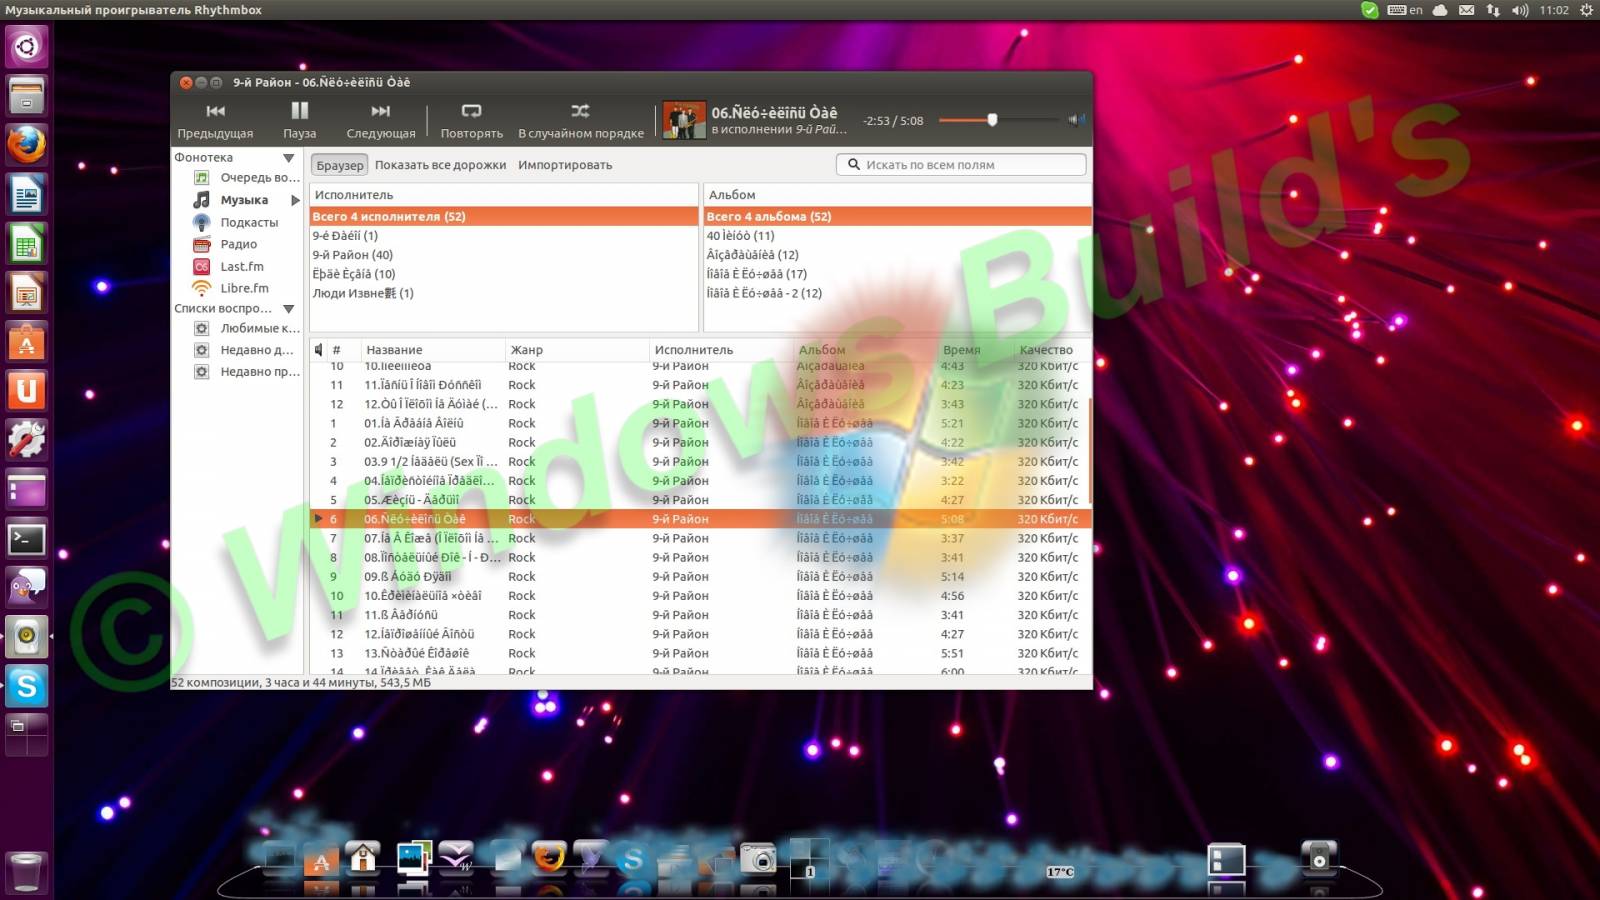Select 'Всего 4 альбома (52)' album row

click(x=897, y=216)
